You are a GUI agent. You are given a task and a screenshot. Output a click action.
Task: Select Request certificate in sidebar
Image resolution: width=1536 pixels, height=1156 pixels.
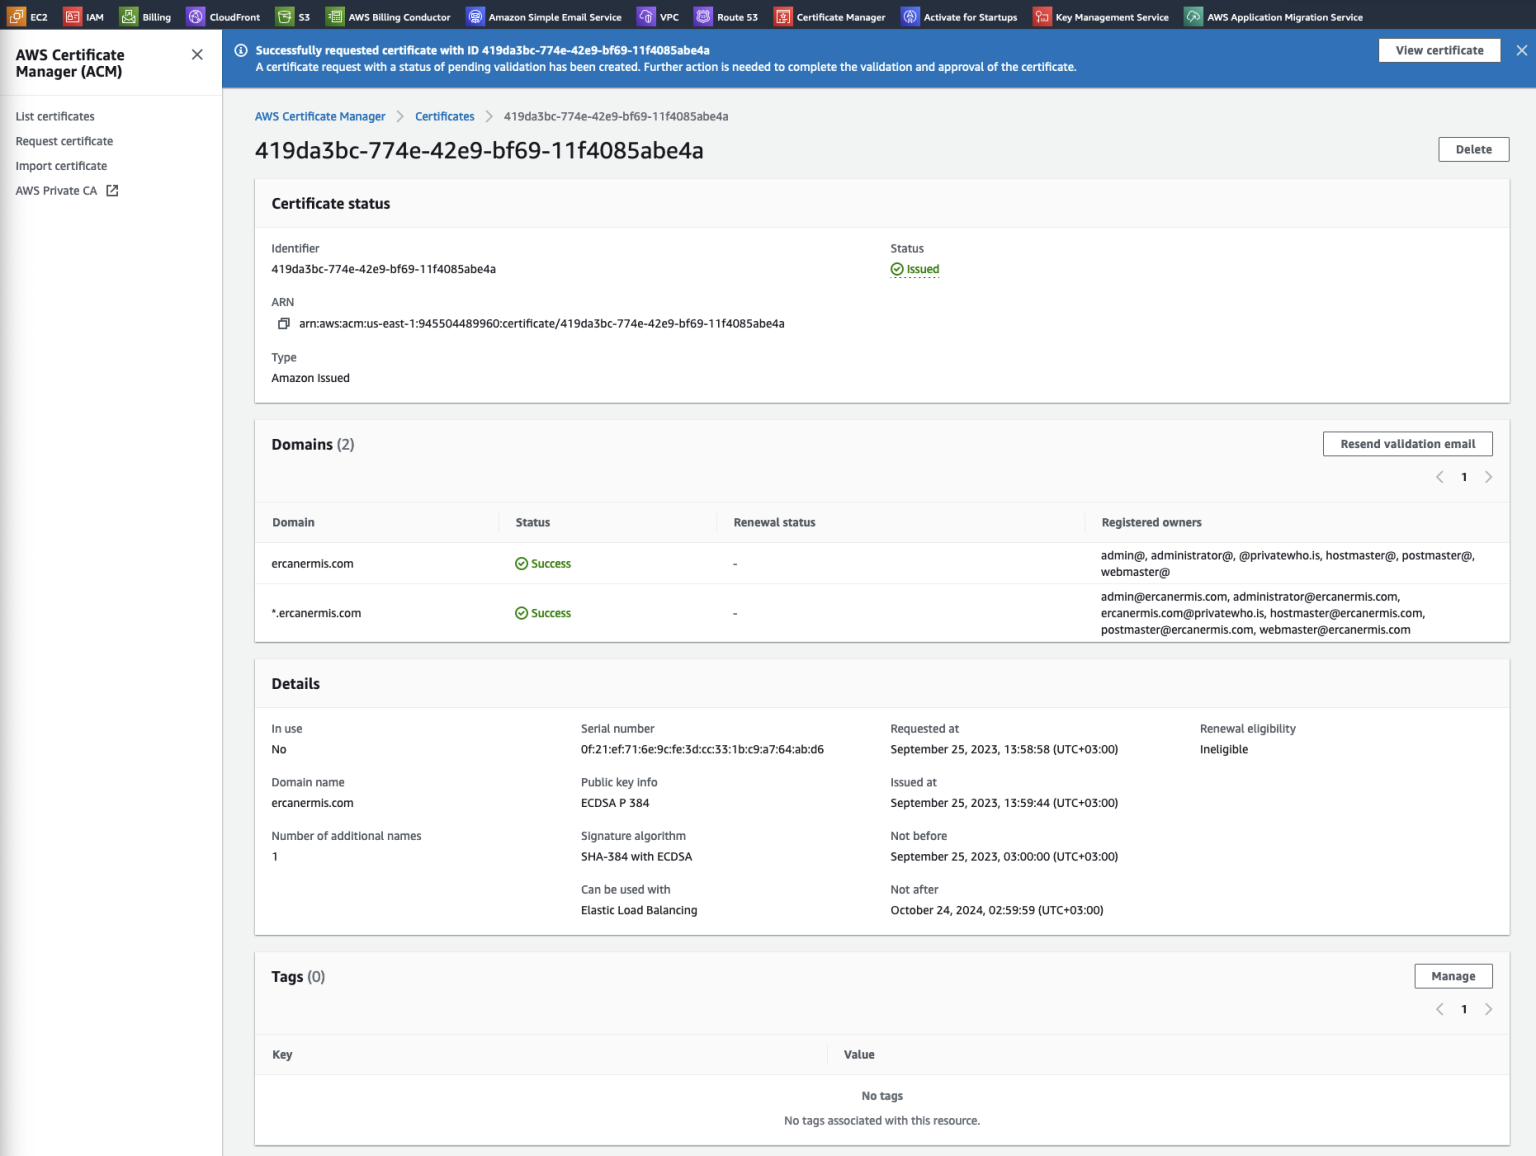64,142
